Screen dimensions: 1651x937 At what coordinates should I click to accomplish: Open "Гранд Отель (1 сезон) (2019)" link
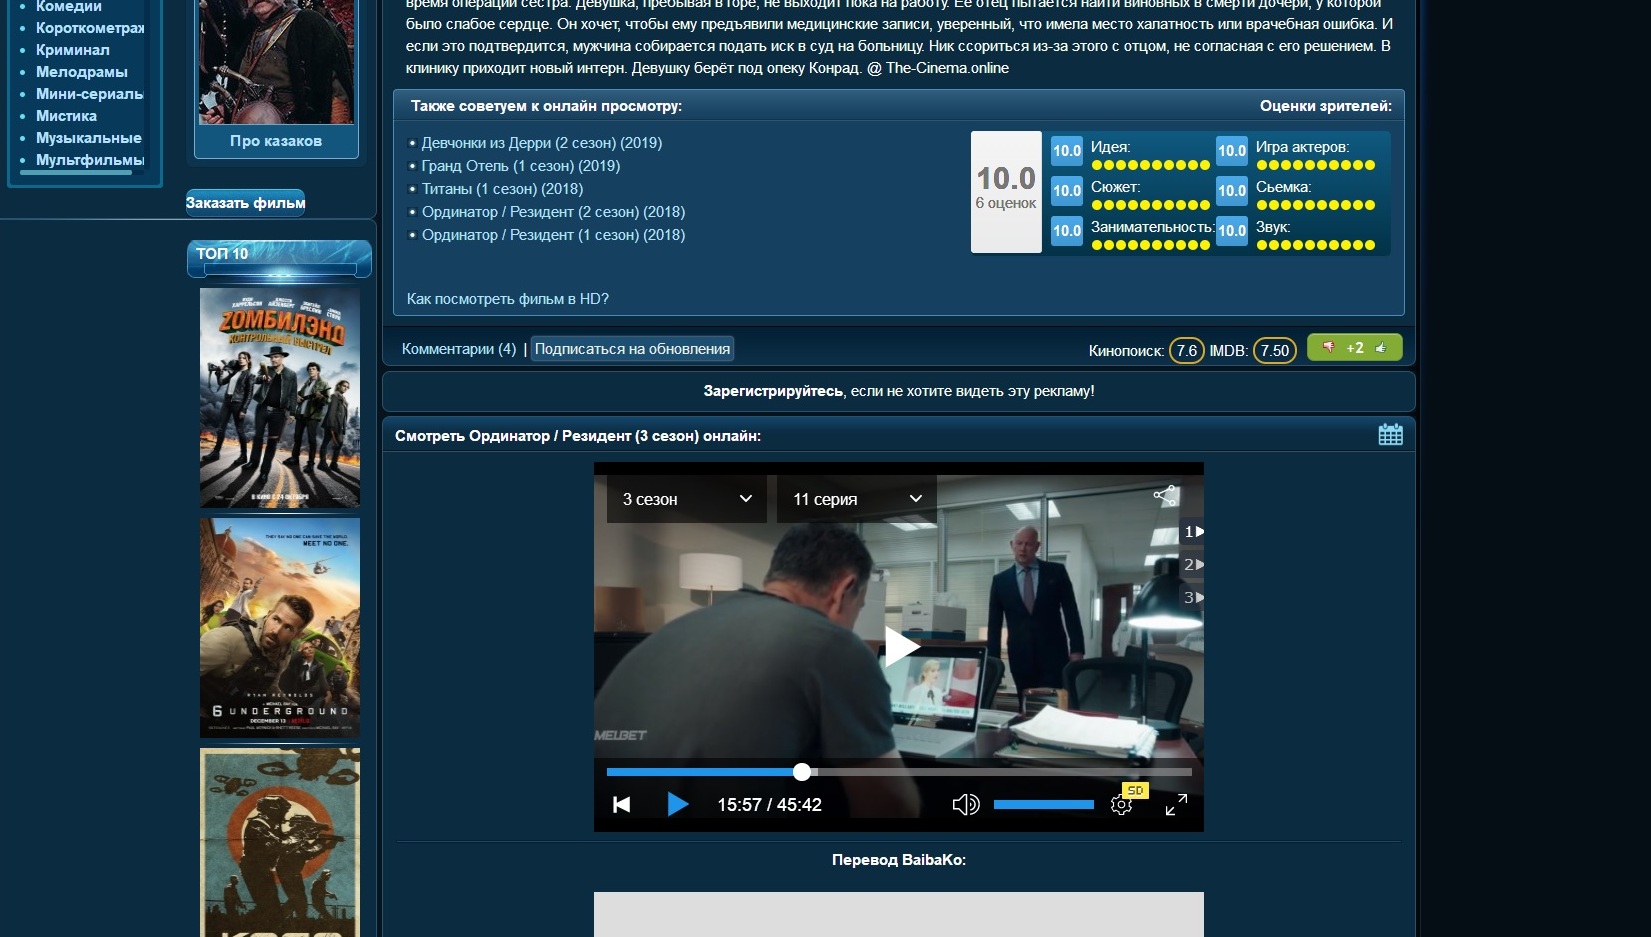point(520,166)
